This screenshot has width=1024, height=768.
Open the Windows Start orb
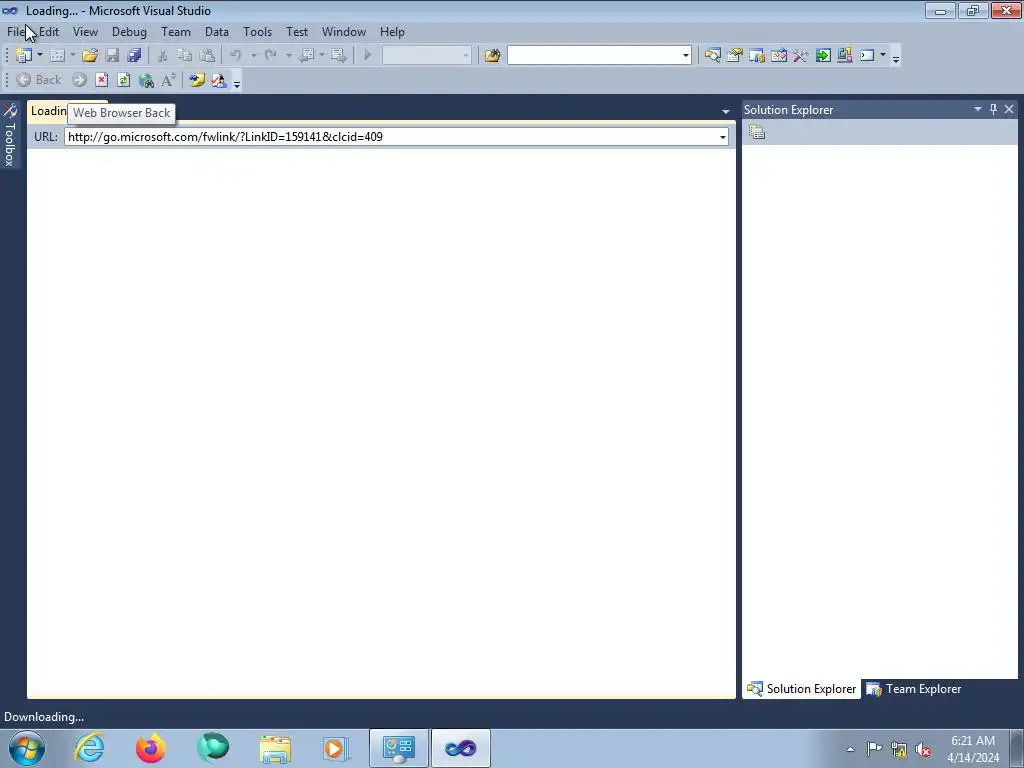(27, 748)
